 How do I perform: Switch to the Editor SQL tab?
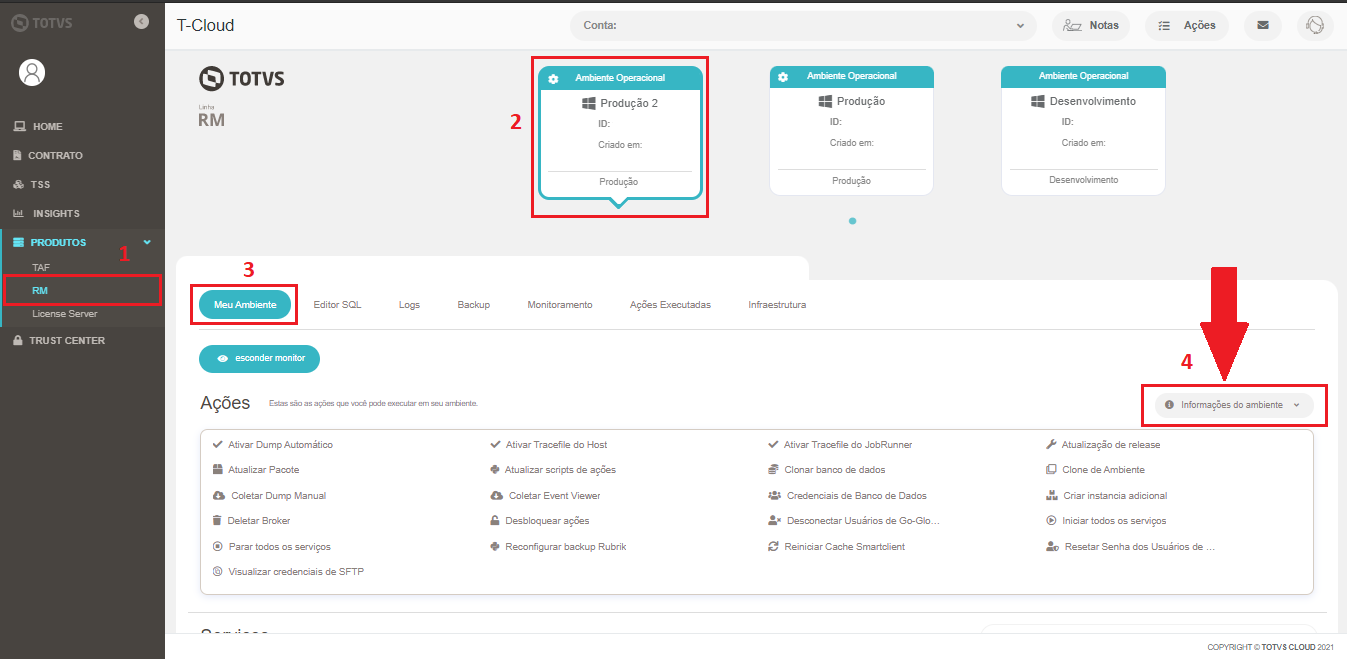338,304
